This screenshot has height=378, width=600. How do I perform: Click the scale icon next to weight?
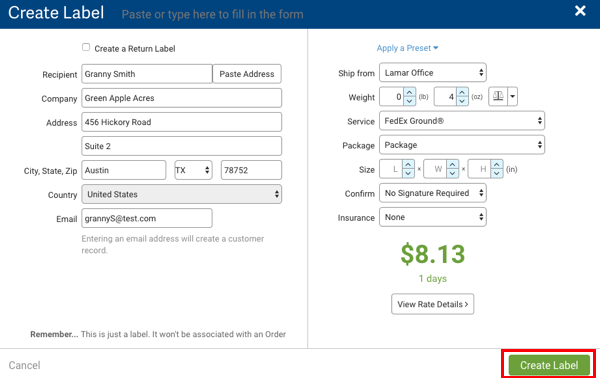(x=498, y=96)
